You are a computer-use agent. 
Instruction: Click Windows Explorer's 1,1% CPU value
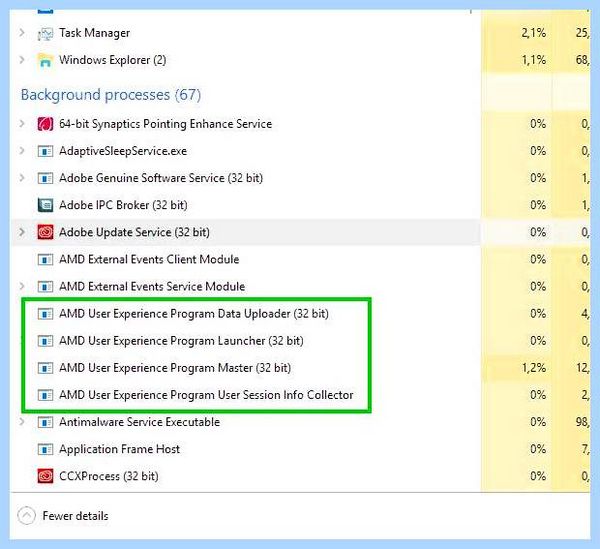pos(533,60)
